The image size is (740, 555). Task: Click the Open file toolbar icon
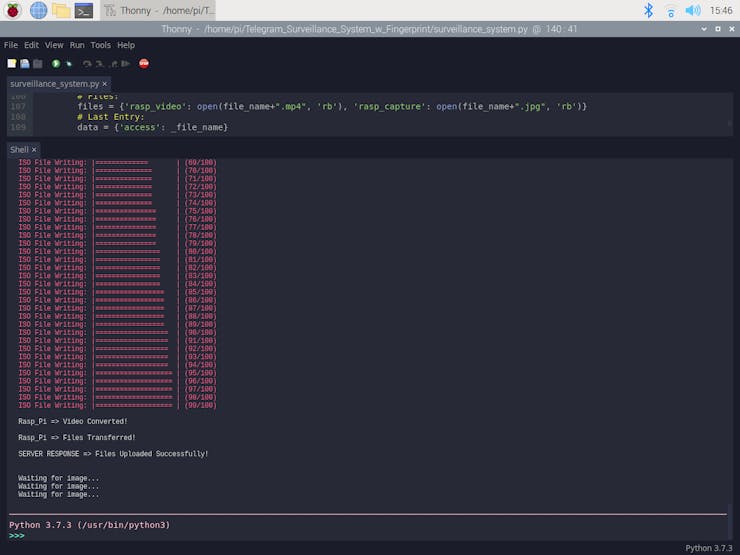click(25, 64)
